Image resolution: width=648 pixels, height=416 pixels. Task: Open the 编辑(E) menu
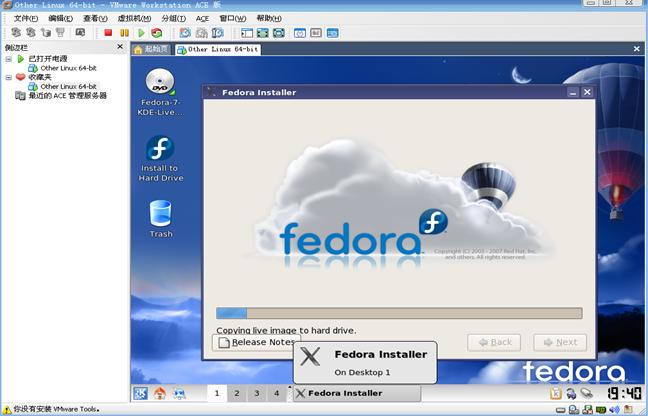click(x=60, y=19)
